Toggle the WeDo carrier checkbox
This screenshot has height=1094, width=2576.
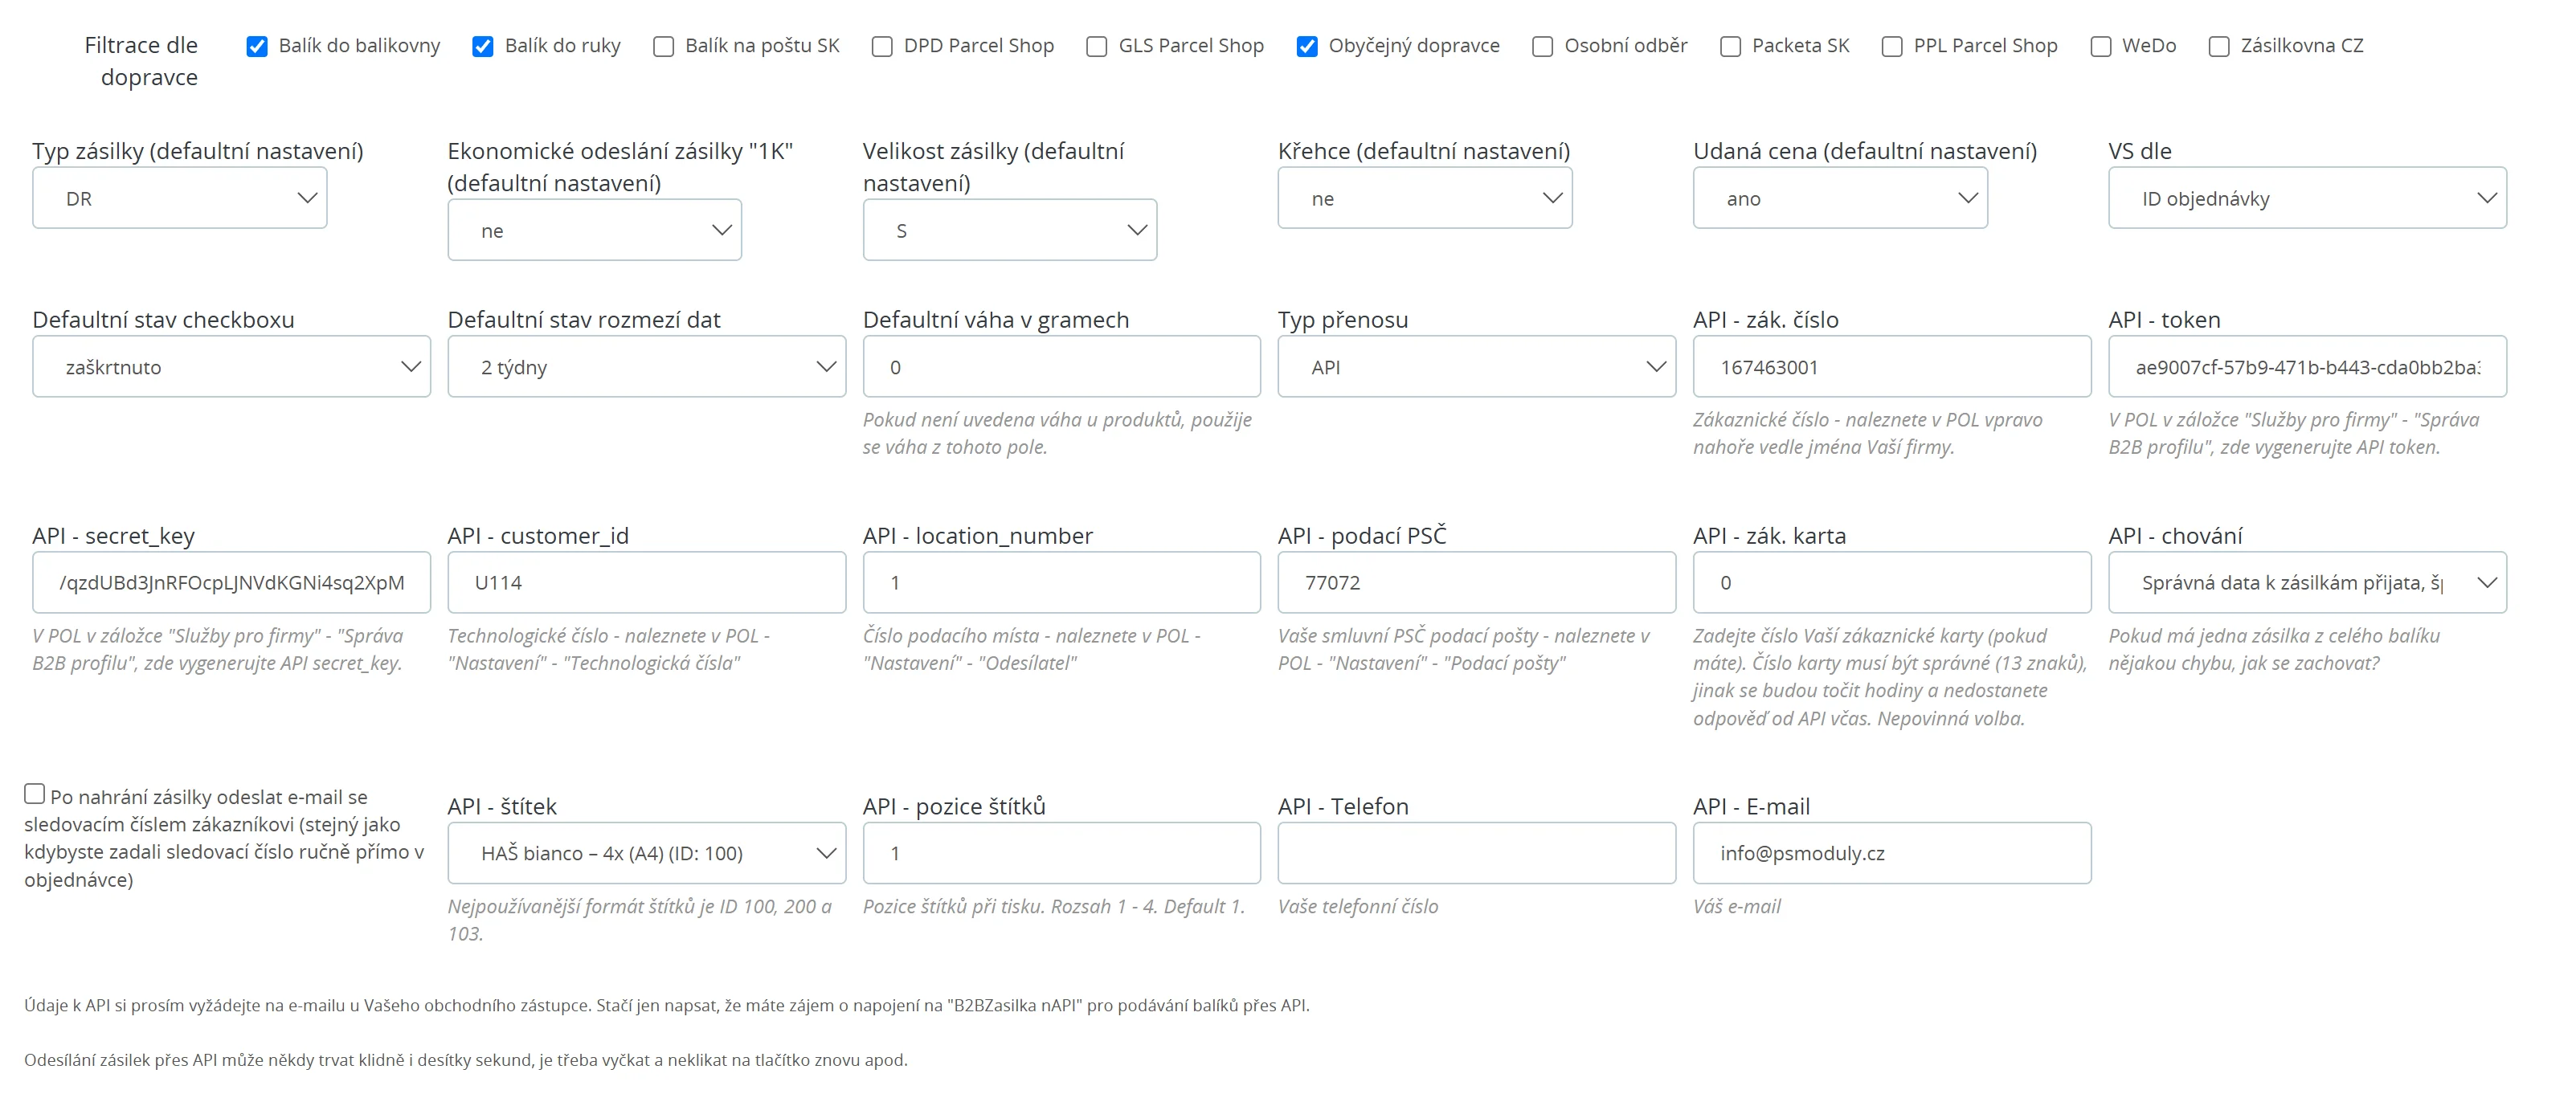(x=2100, y=46)
